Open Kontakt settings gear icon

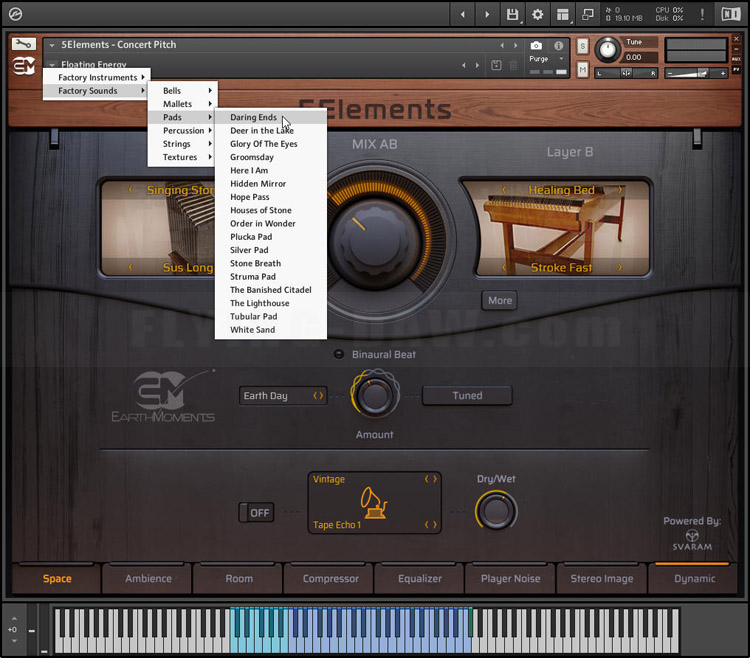(x=538, y=14)
